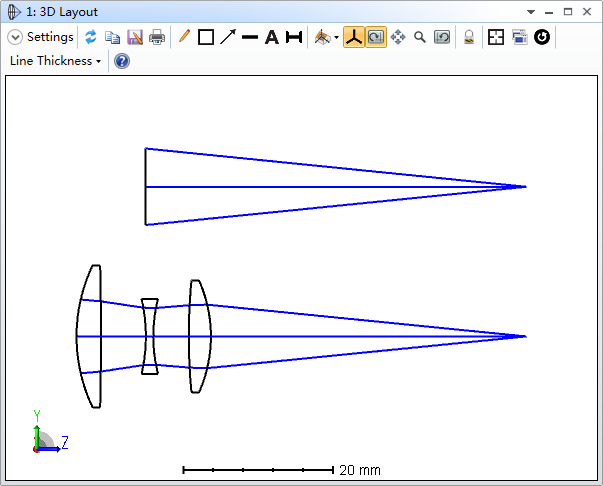Toggle the rotate view mode button
Screen dimensions: 603x486
pos(375,37)
